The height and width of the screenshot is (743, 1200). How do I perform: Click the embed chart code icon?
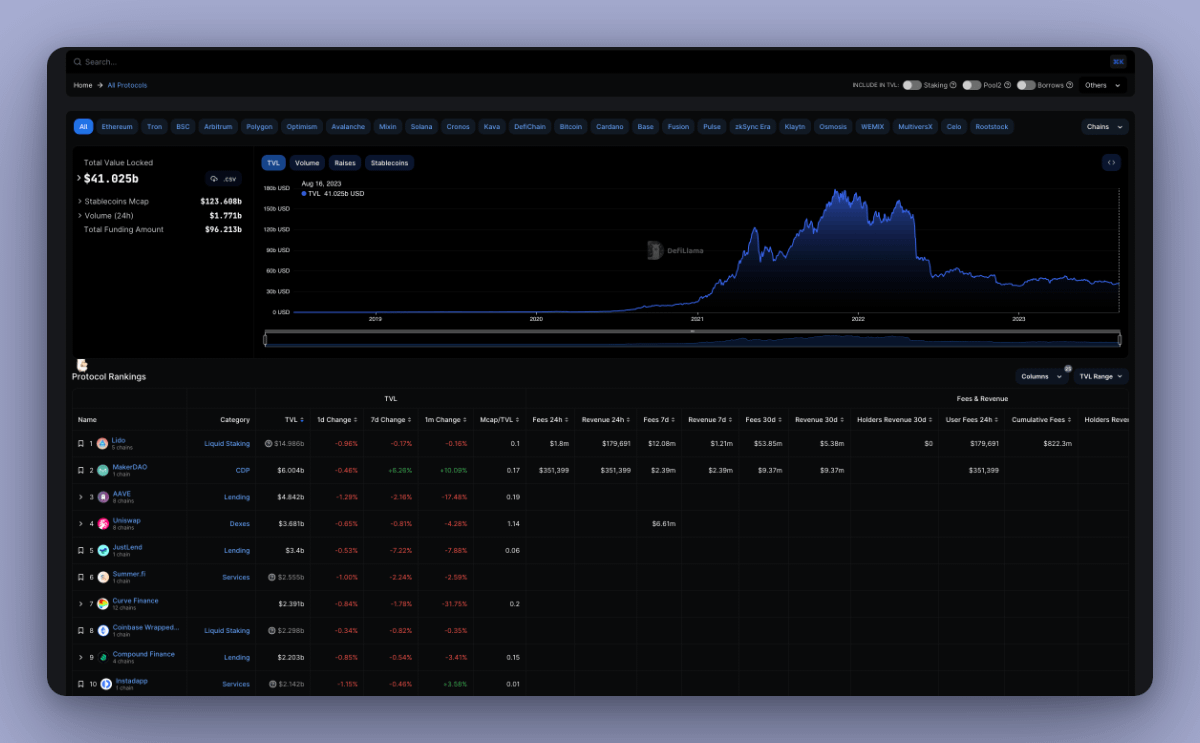[1111, 162]
